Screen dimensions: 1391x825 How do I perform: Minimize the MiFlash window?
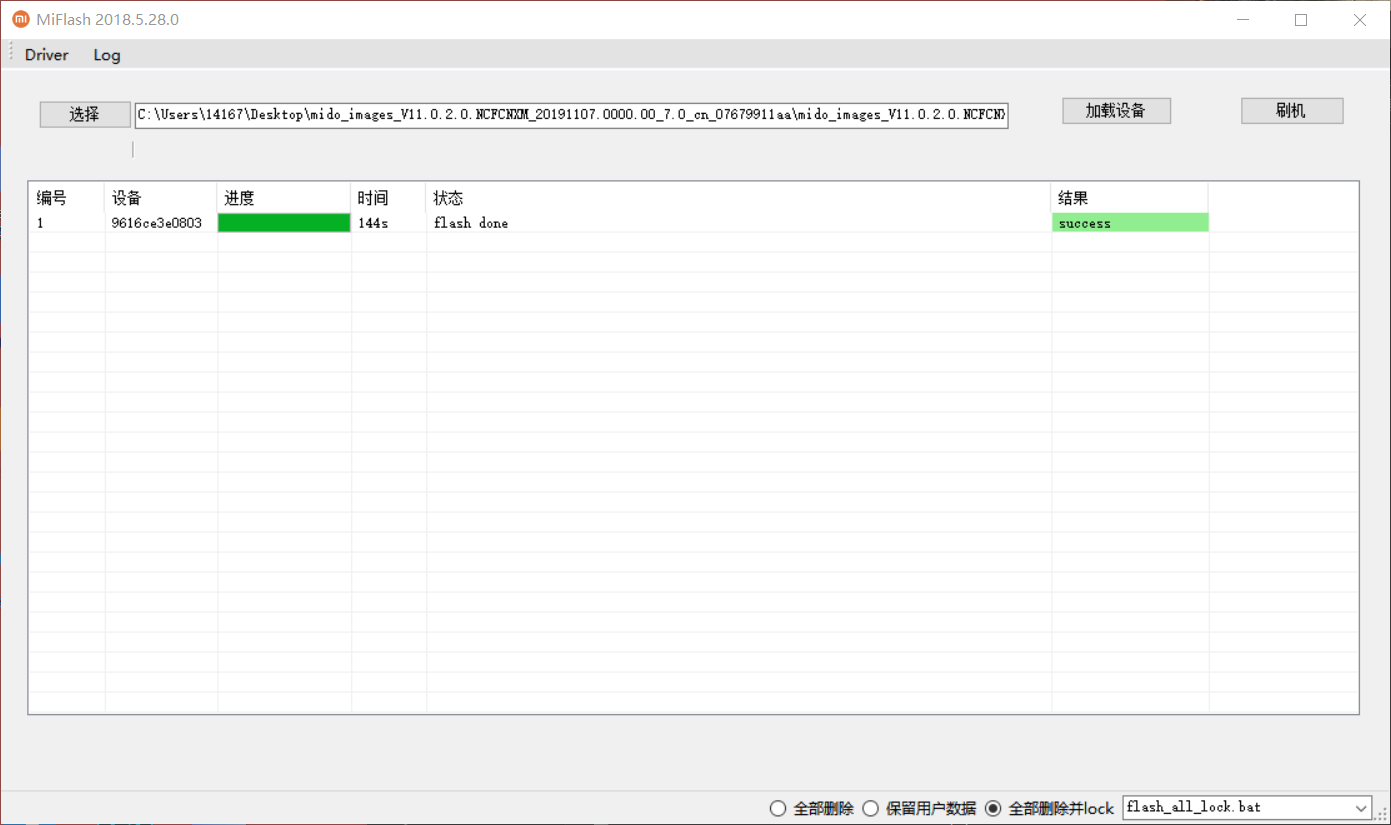[x=1243, y=20]
